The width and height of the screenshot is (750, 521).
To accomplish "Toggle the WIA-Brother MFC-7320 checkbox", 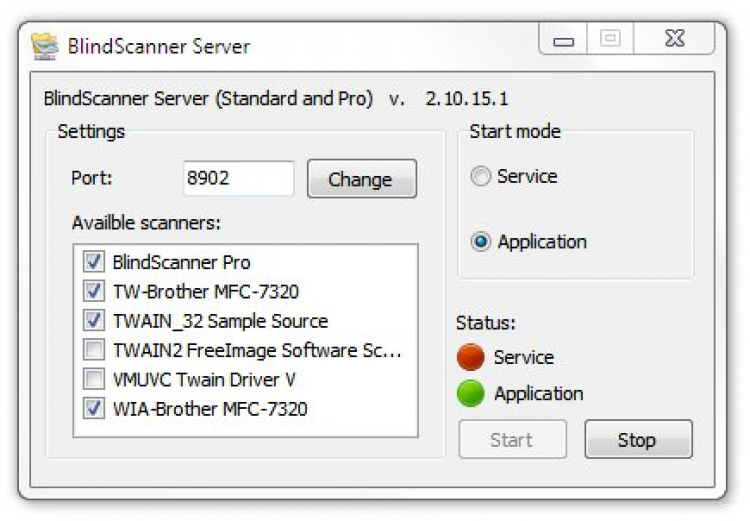I will (94, 408).
